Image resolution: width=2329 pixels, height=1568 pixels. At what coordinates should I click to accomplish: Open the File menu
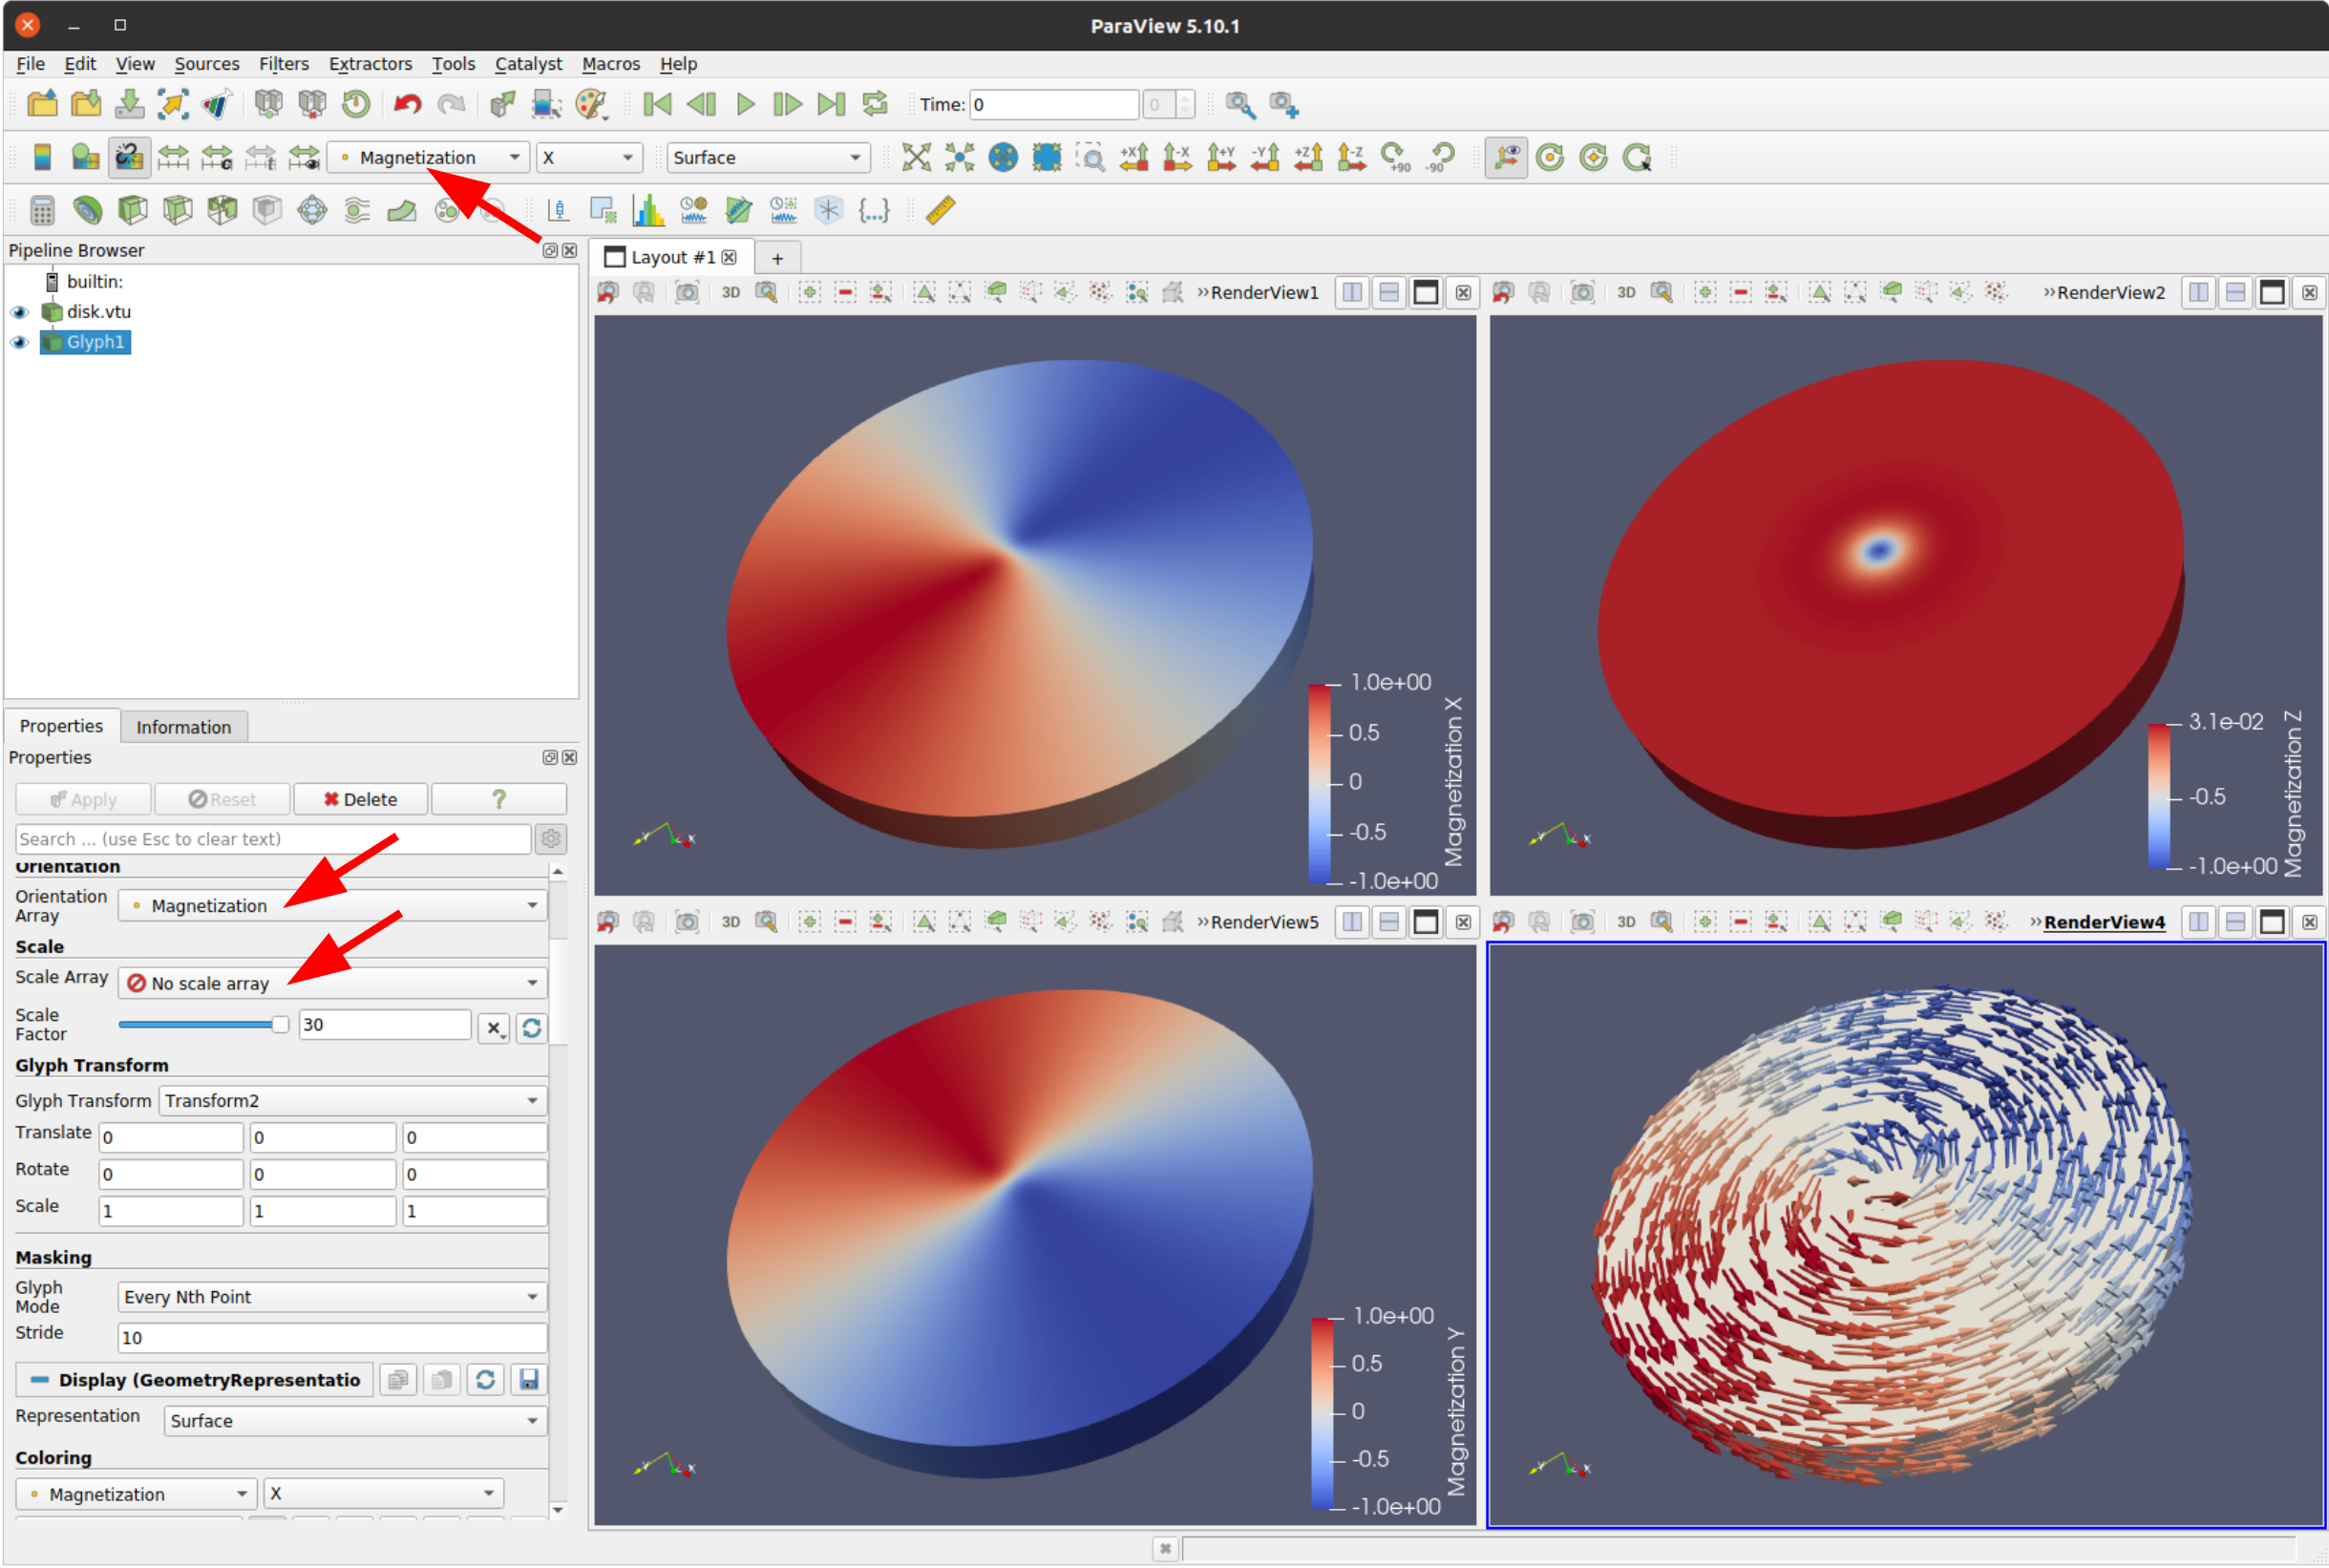point(30,64)
